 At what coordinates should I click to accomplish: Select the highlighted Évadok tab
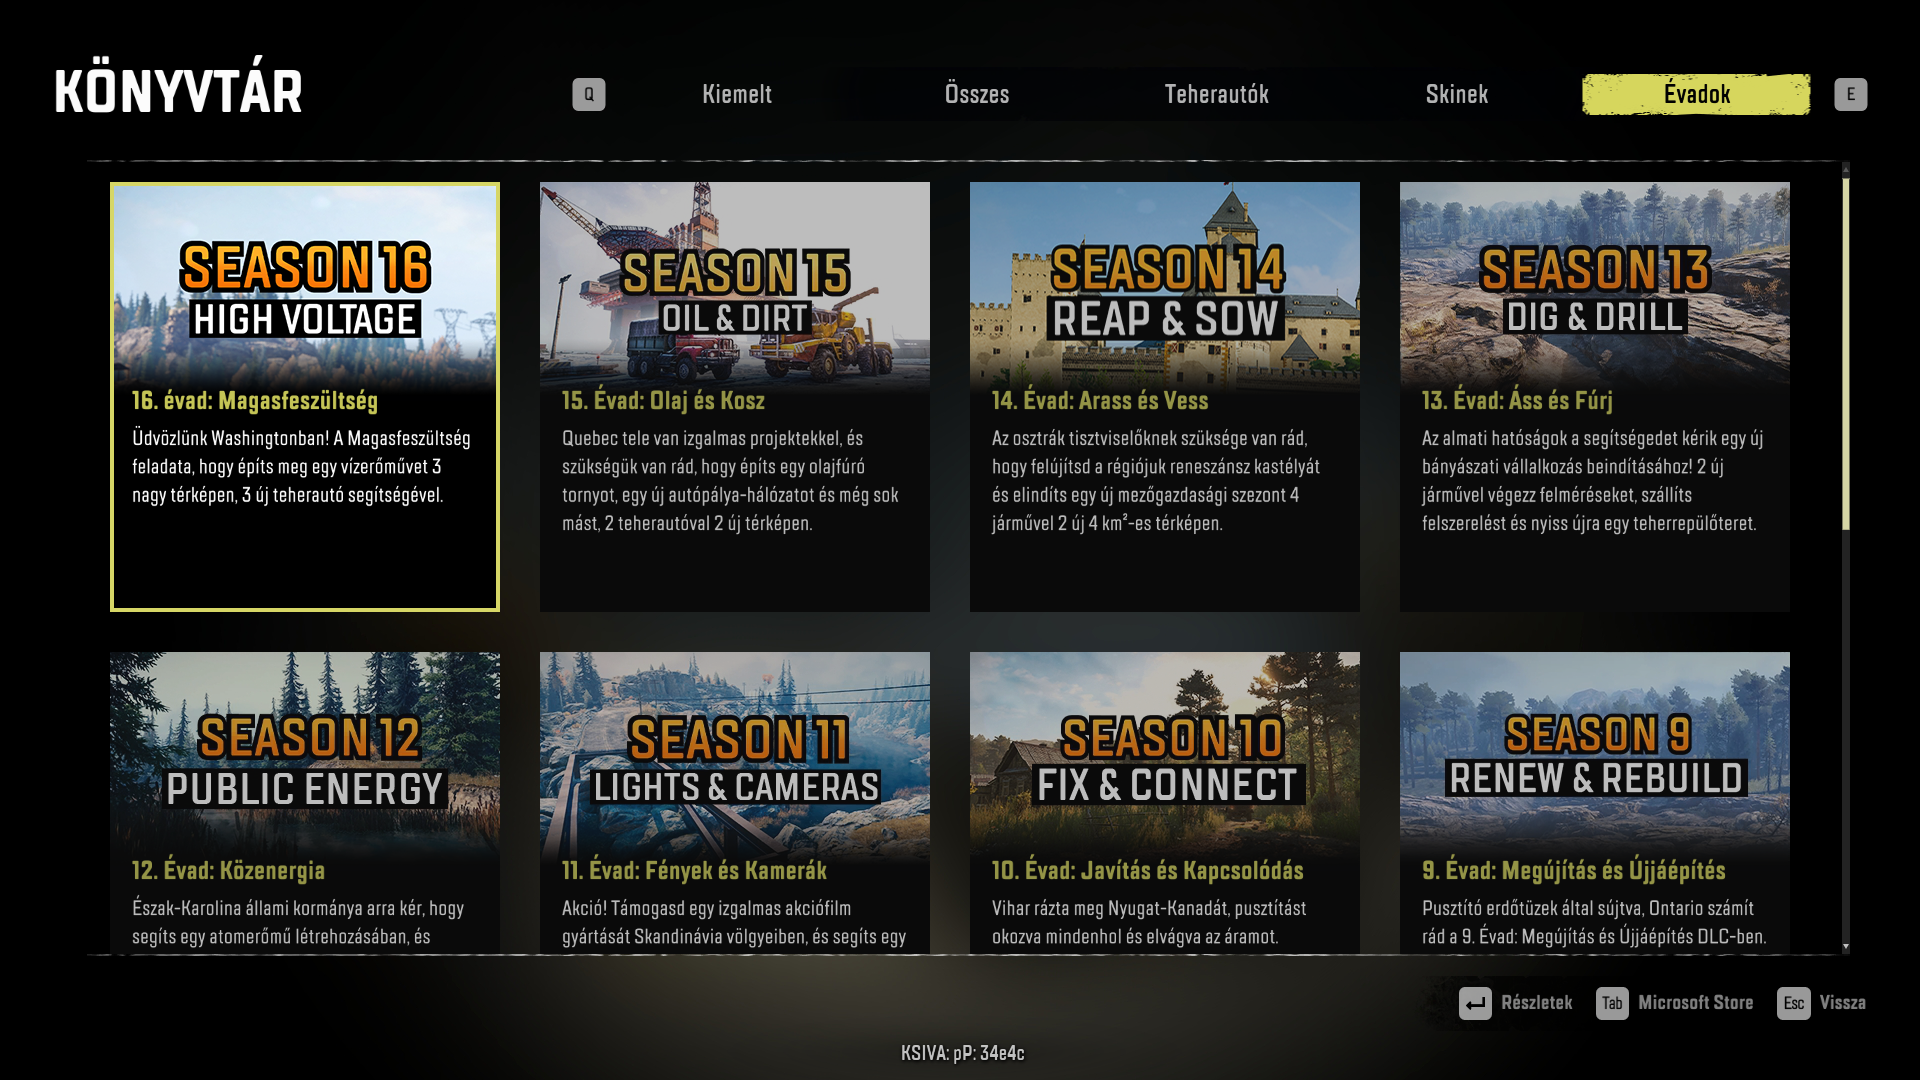pos(1696,94)
